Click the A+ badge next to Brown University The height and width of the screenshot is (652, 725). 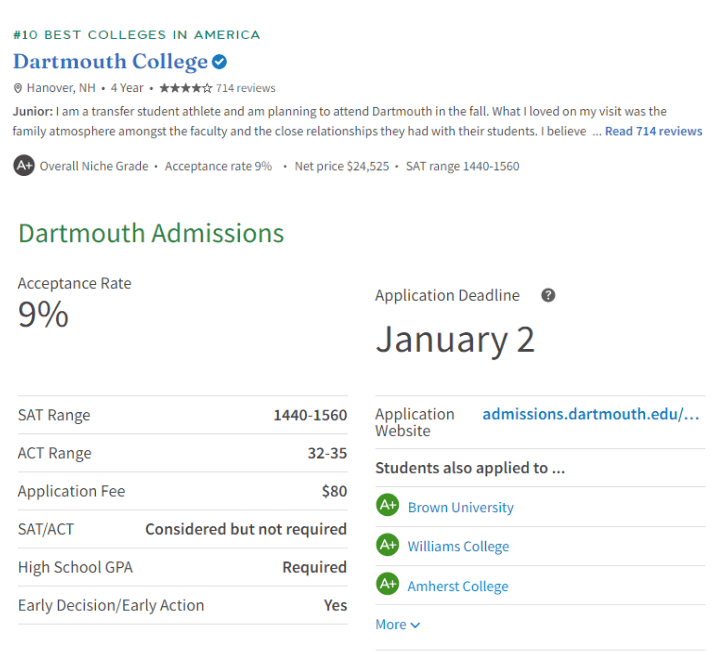387,505
